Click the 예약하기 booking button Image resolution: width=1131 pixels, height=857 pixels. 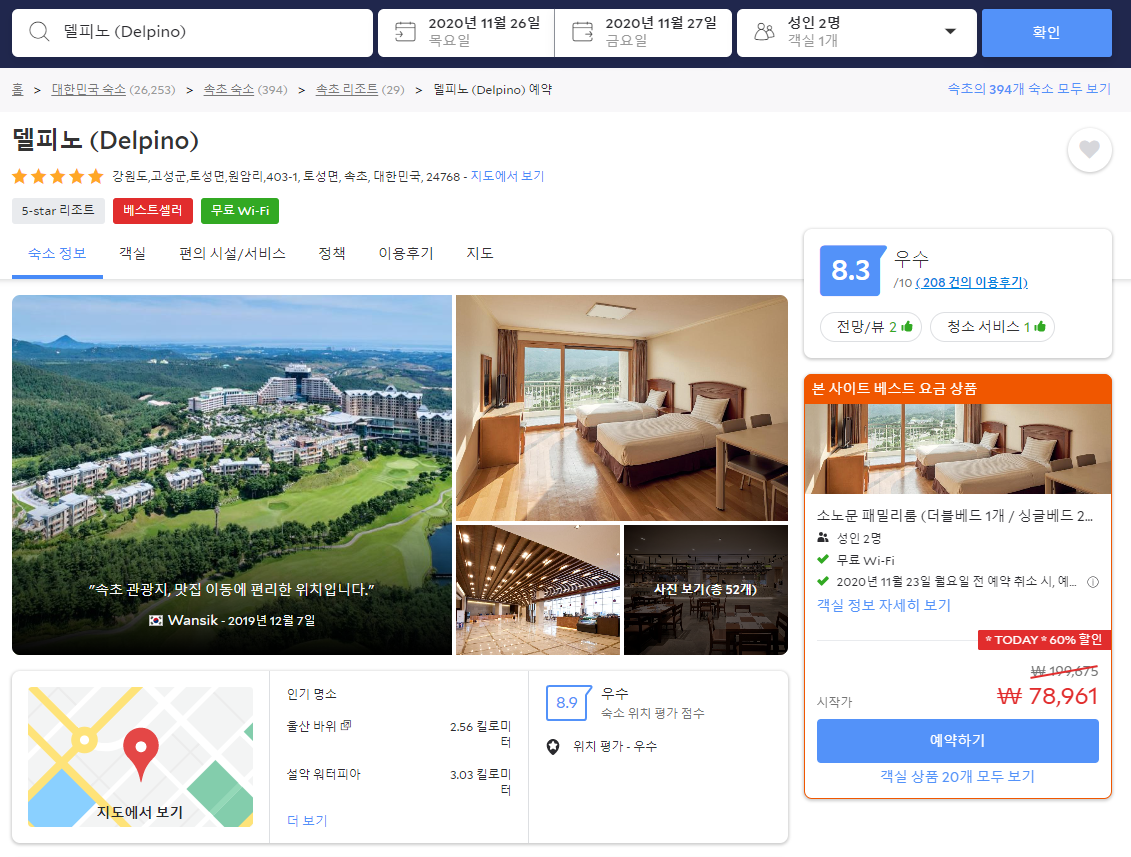coord(958,741)
